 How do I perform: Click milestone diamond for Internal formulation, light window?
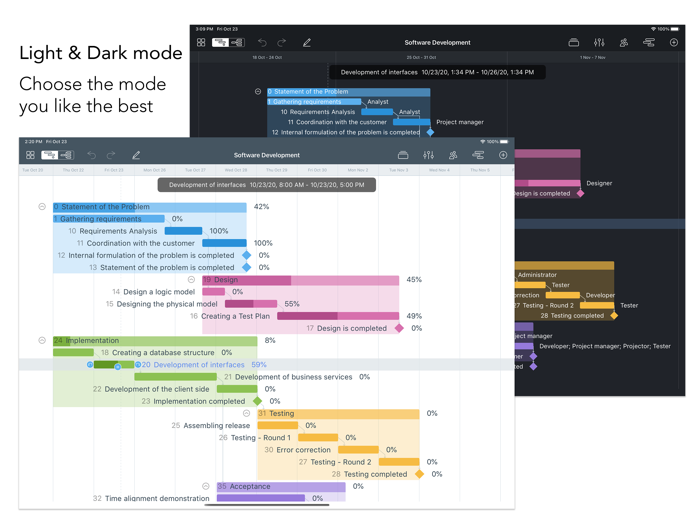[x=246, y=255]
